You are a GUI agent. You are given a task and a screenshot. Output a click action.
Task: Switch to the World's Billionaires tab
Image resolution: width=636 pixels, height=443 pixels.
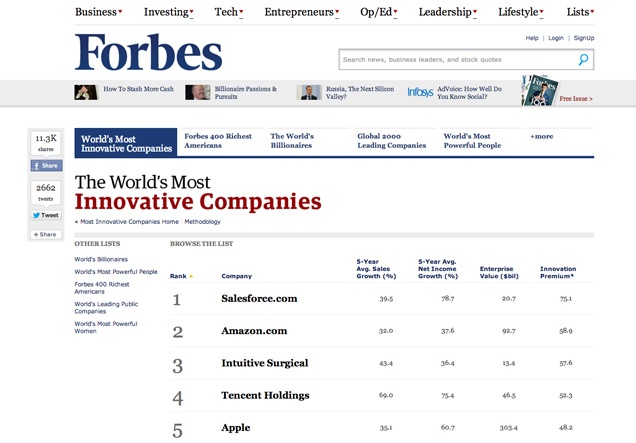pos(292,141)
